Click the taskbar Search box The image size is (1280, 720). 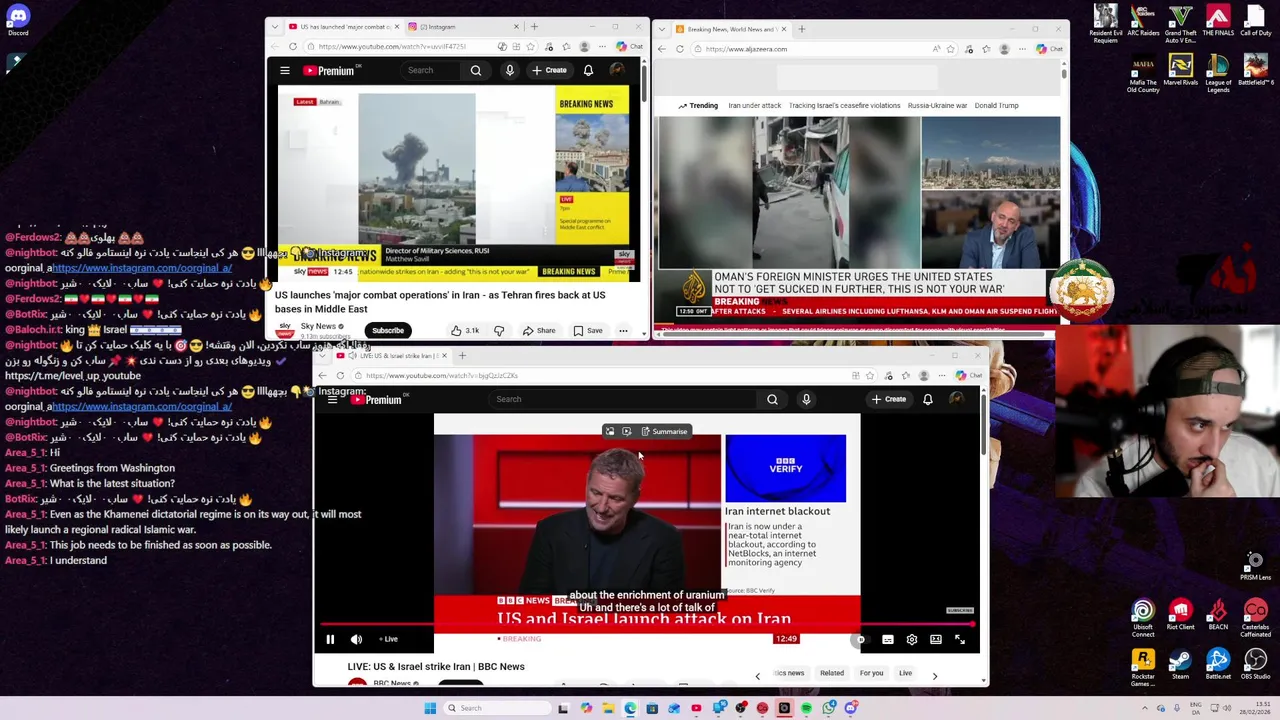[x=497, y=708]
